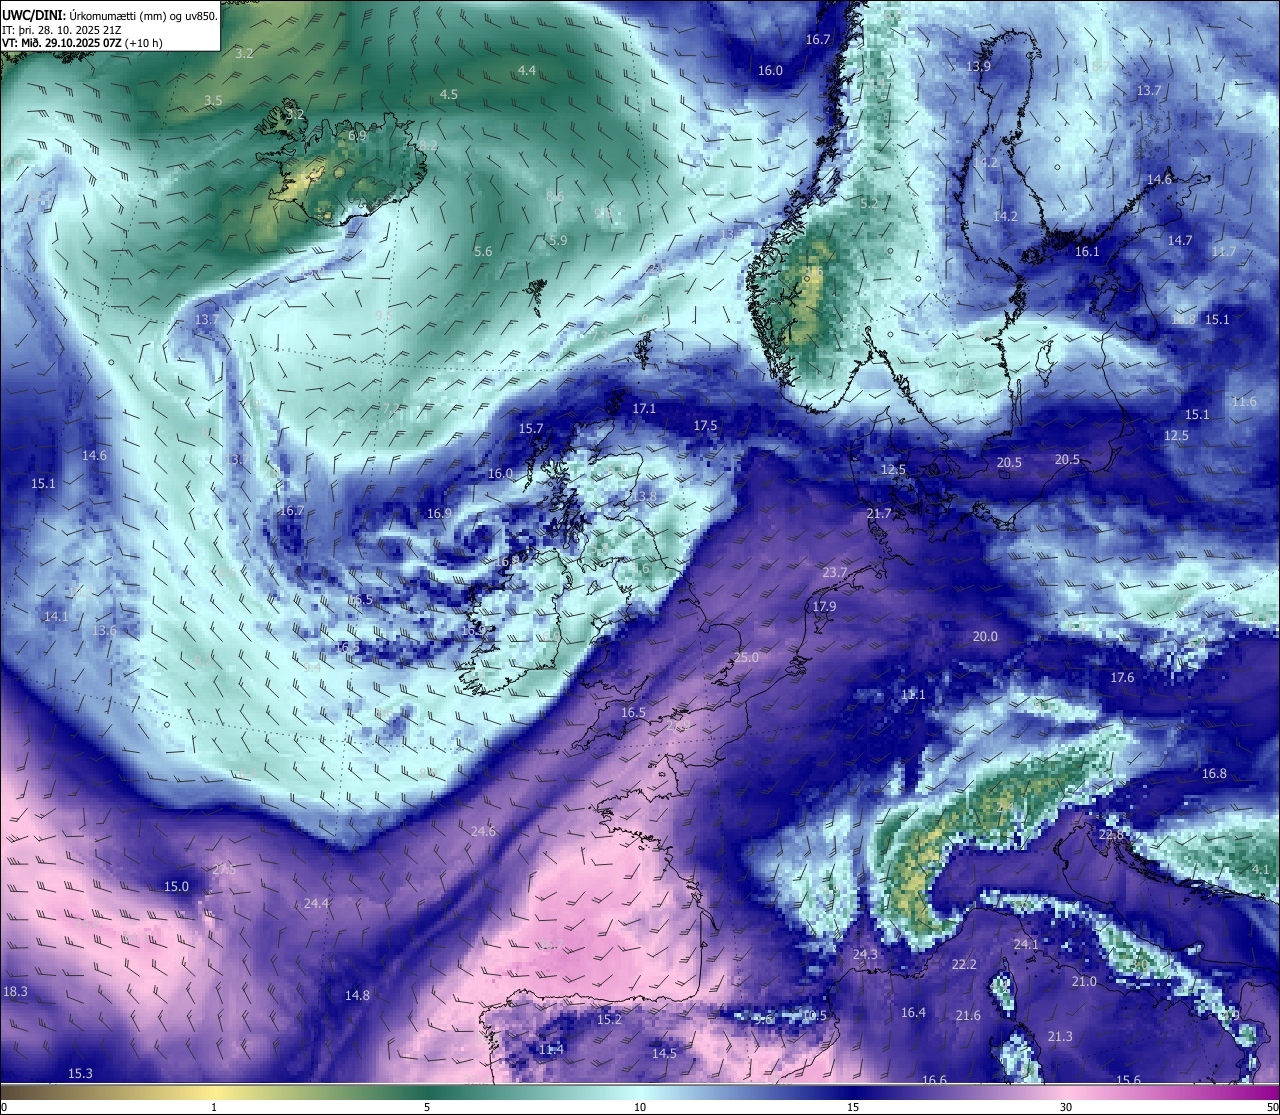
Task: Click the map value '14.7'
Action: [1180, 241]
